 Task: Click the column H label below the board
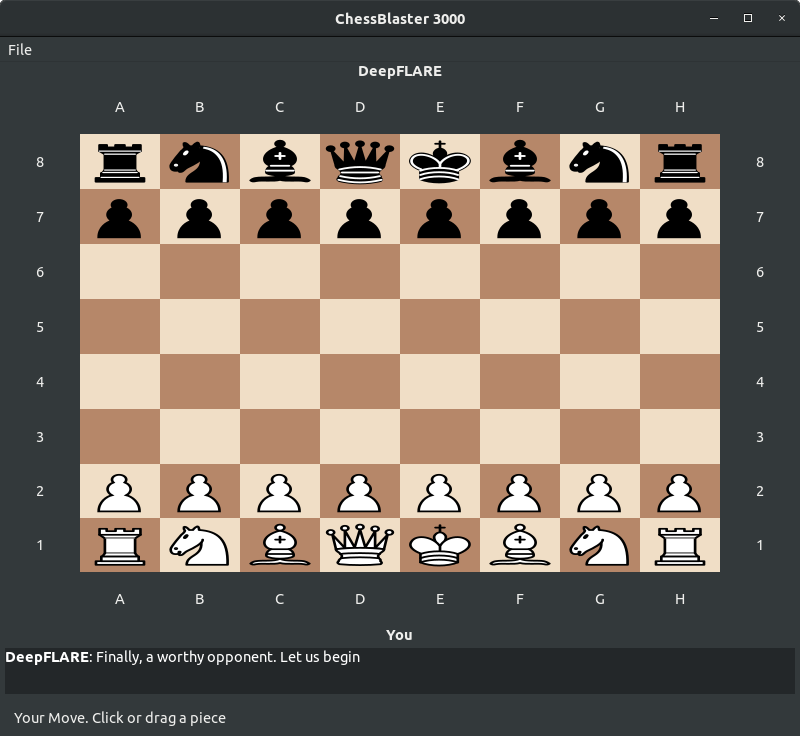tap(680, 598)
